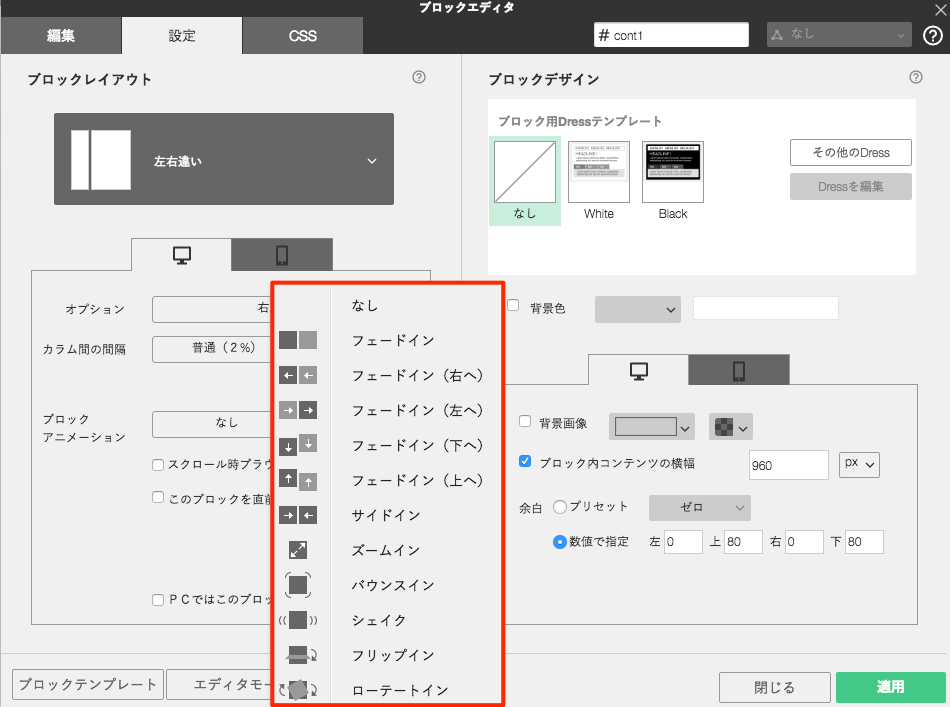Screen dimensions: 950x707
Task: Click the shake animation icon
Action: tap(297, 620)
